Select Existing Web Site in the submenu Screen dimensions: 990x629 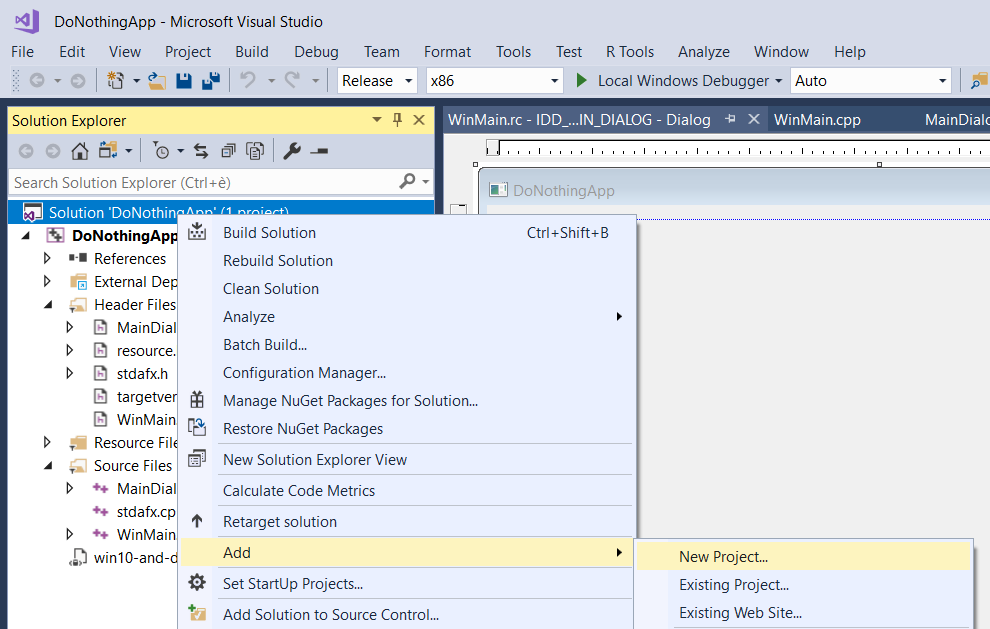pos(803,613)
